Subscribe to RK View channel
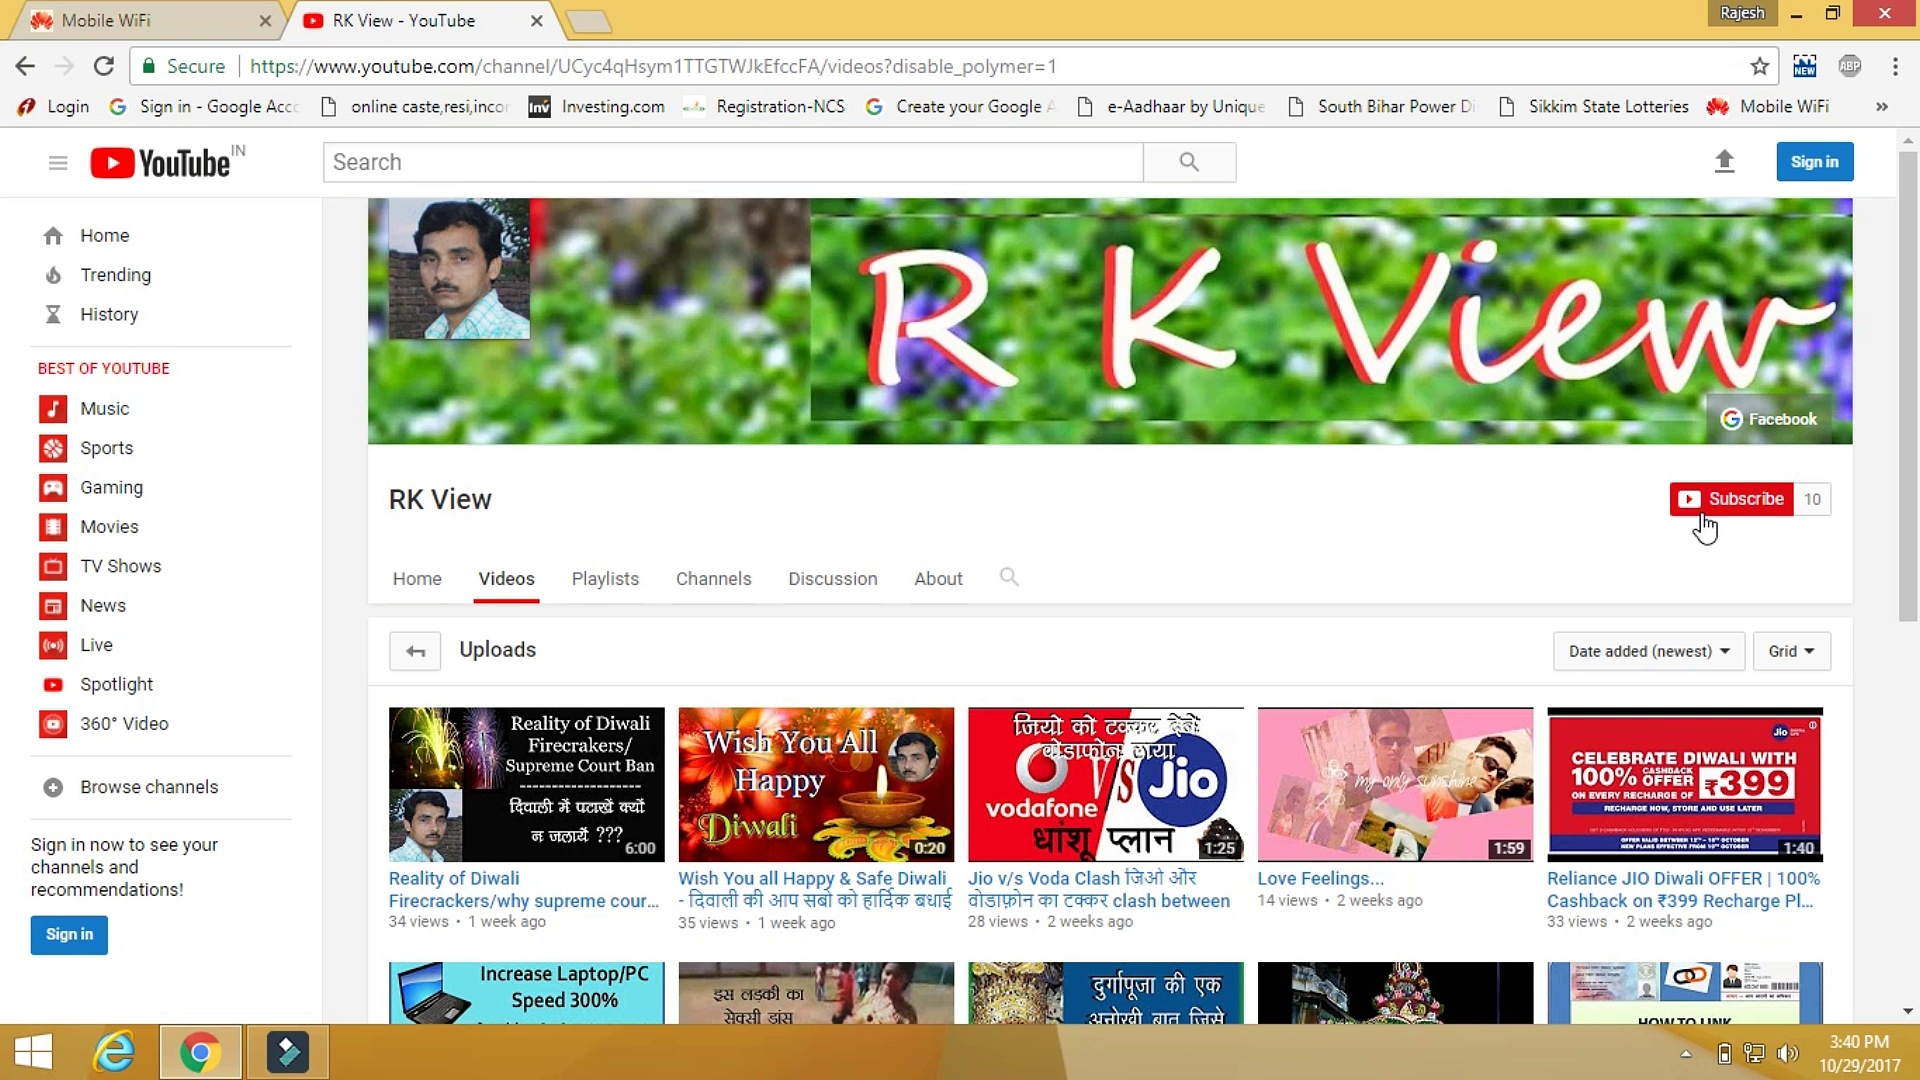Image resolution: width=1920 pixels, height=1080 pixels. coord(1732,499)
